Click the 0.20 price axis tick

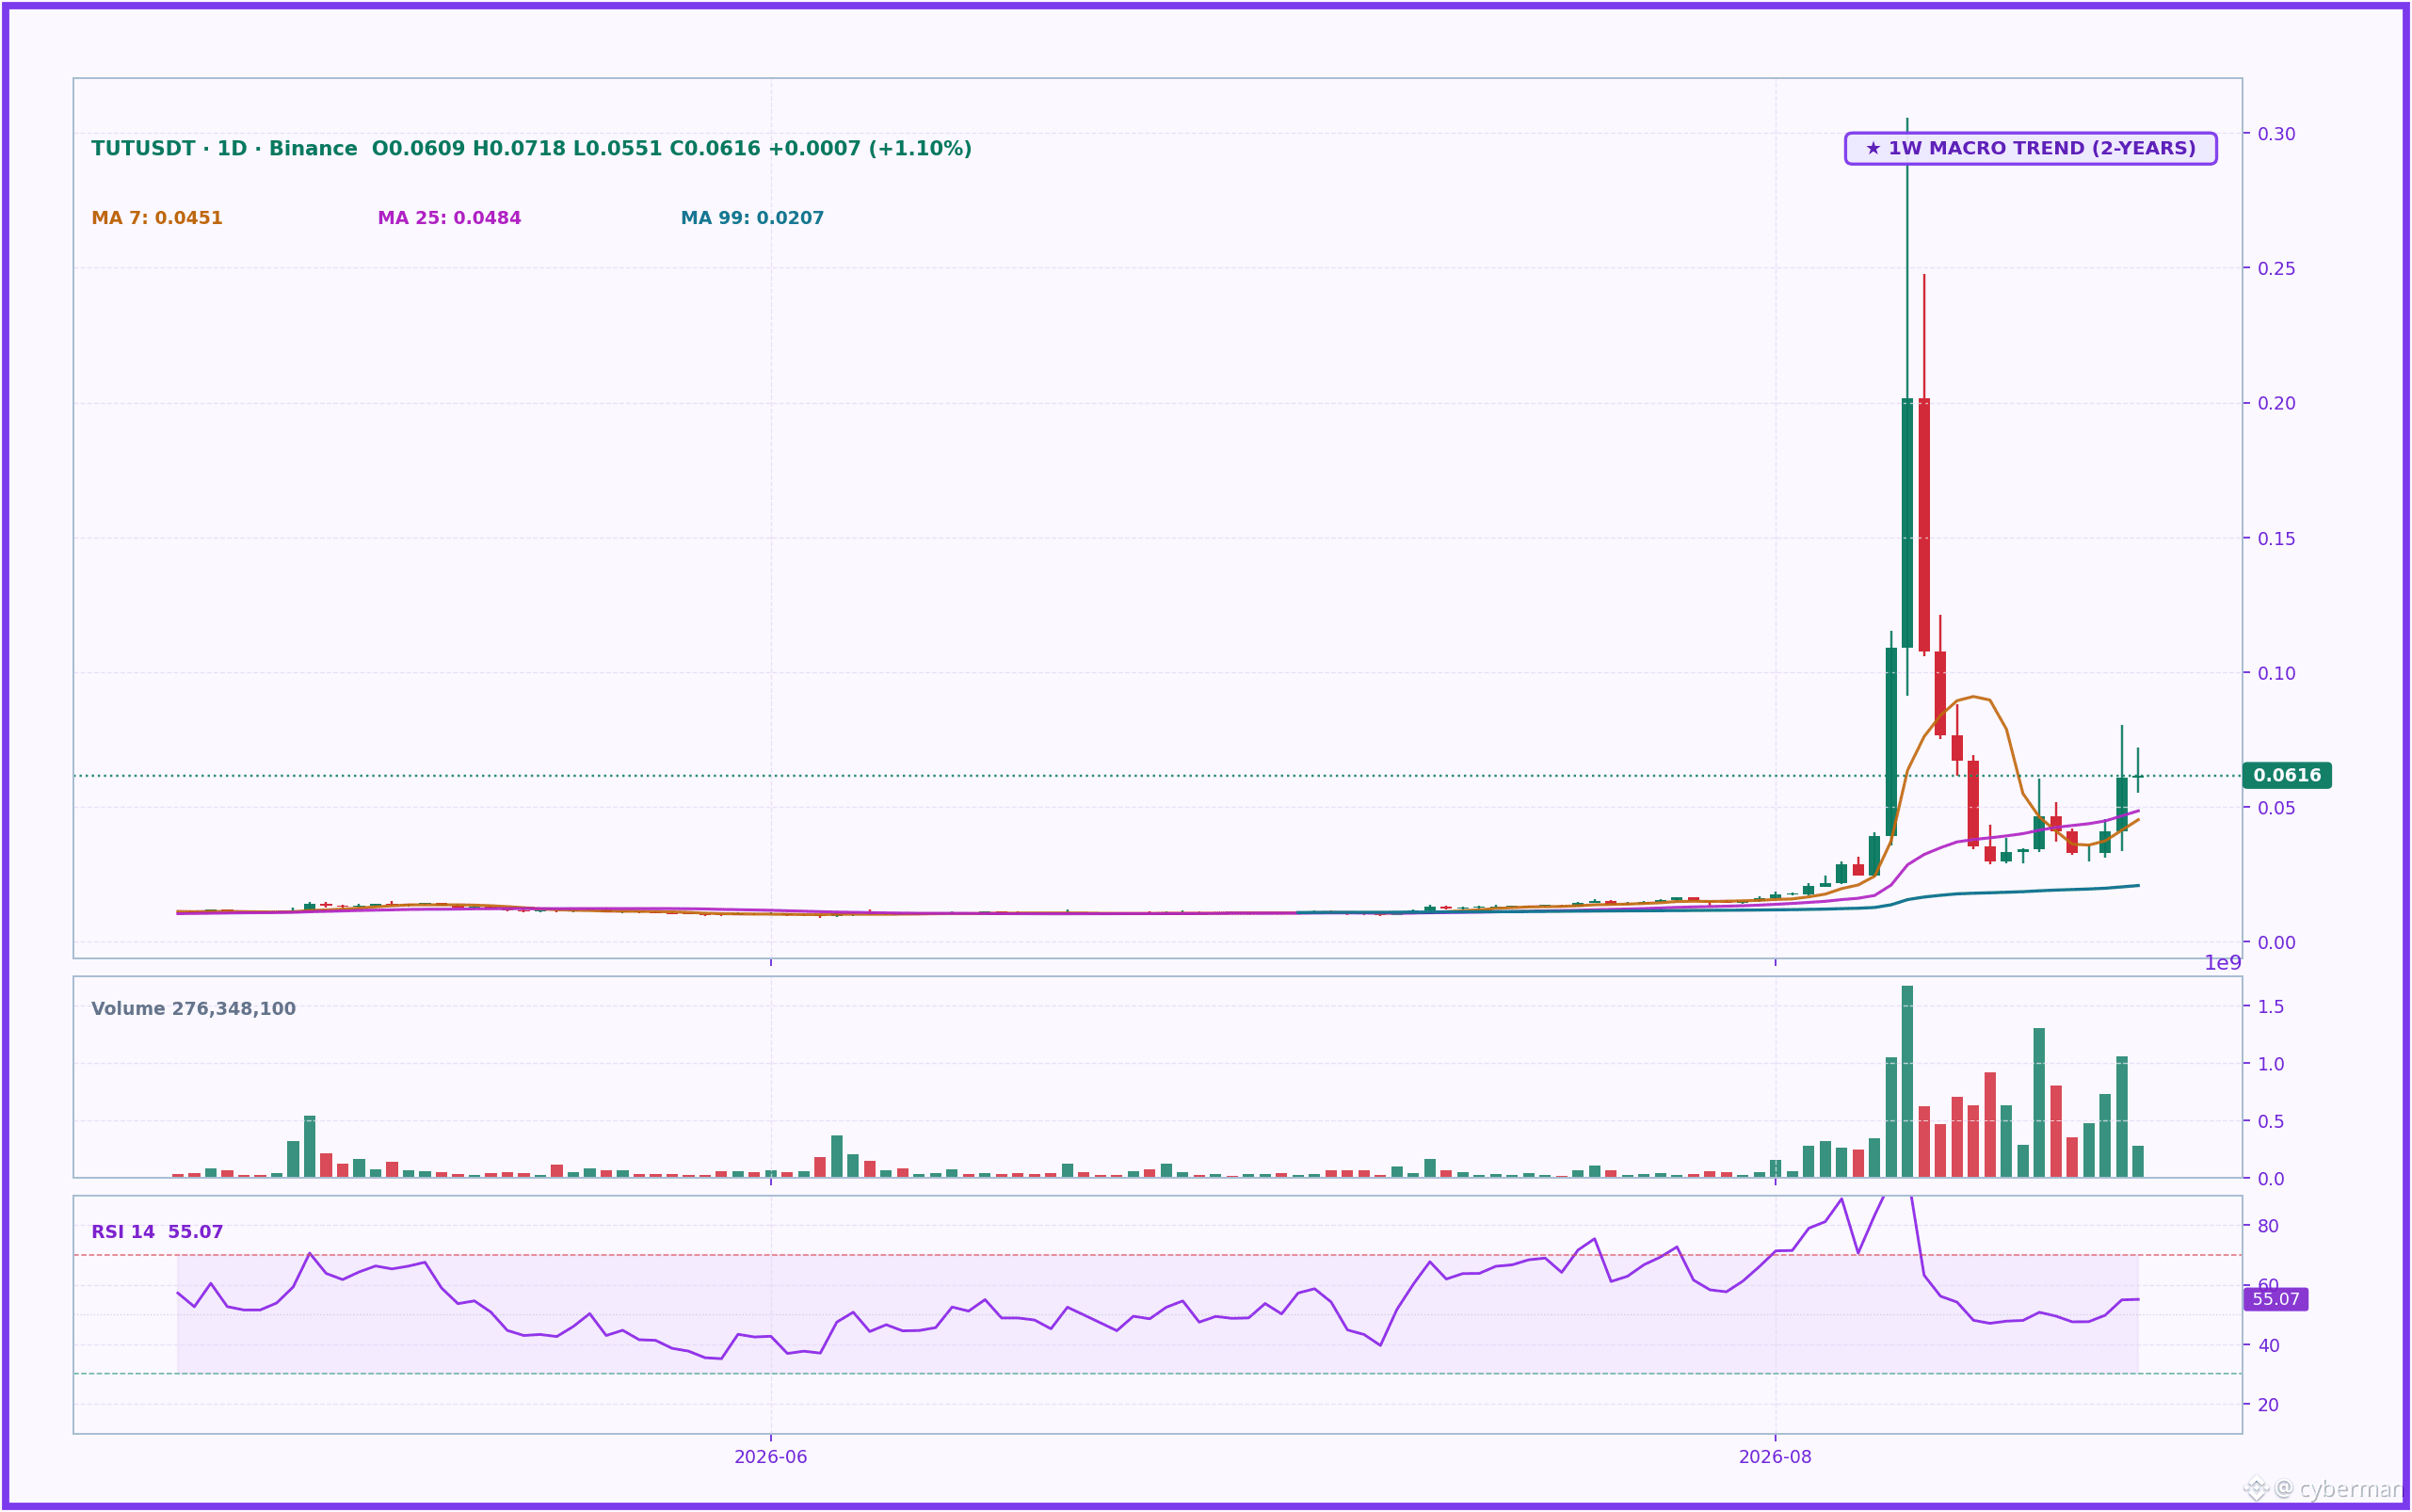point(2276,403)
